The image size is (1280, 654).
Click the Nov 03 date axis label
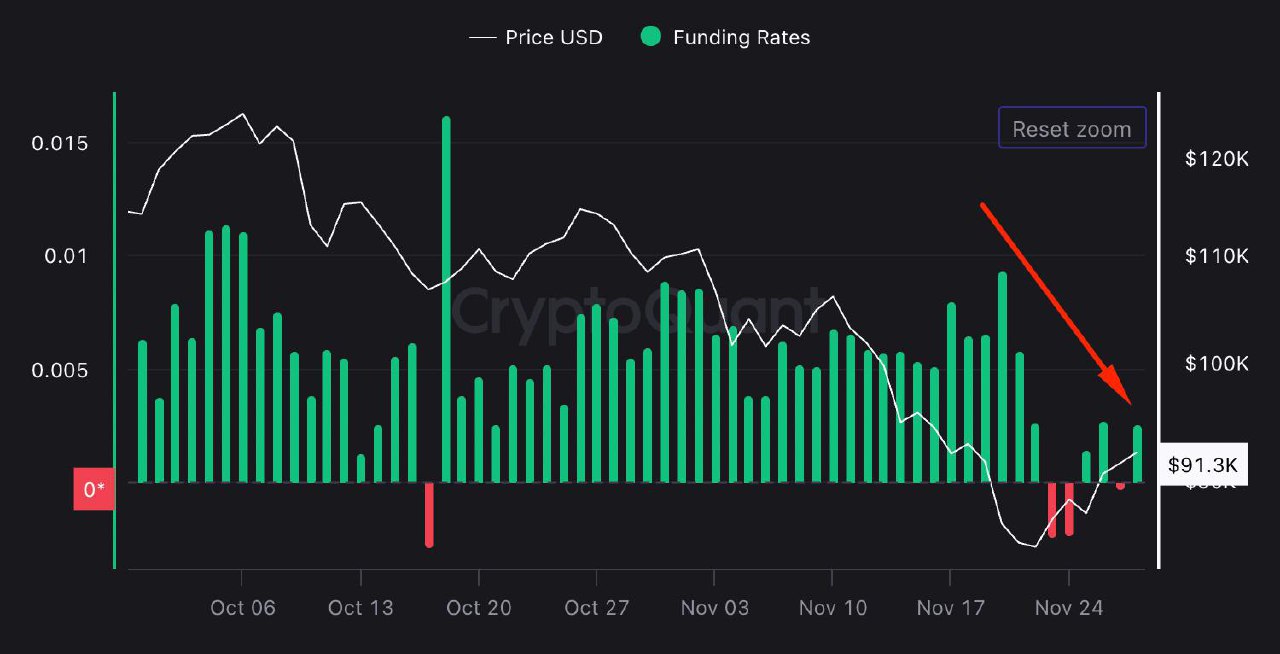(714, 608)
